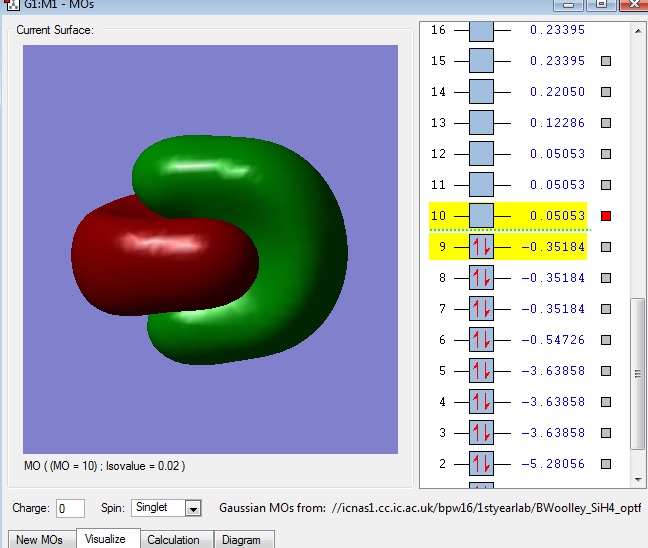Select the paired-electron box for orbital 9

click(x=481, y=247)
